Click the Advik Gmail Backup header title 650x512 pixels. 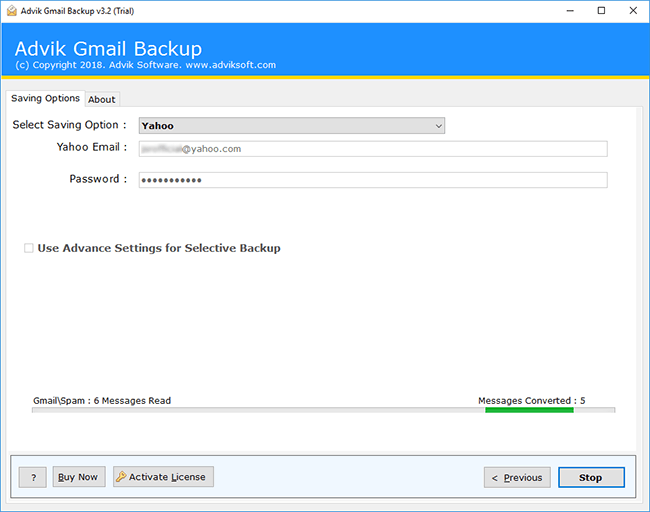[x=108, y=49]
